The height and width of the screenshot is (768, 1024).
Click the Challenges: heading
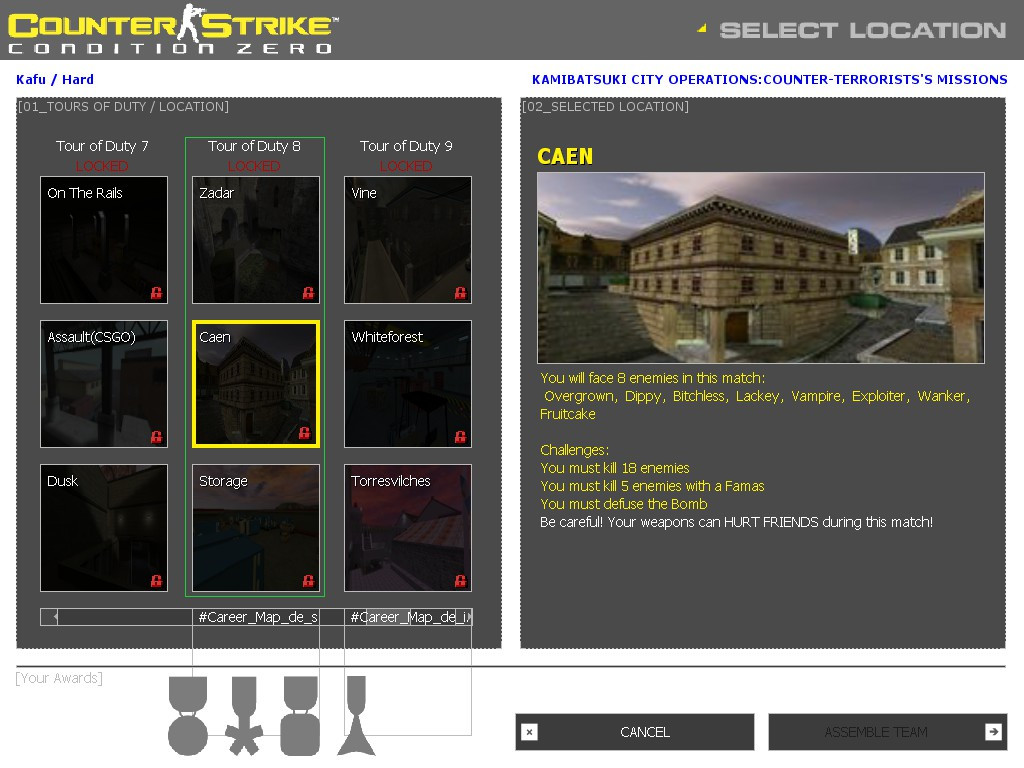point(575,450)
